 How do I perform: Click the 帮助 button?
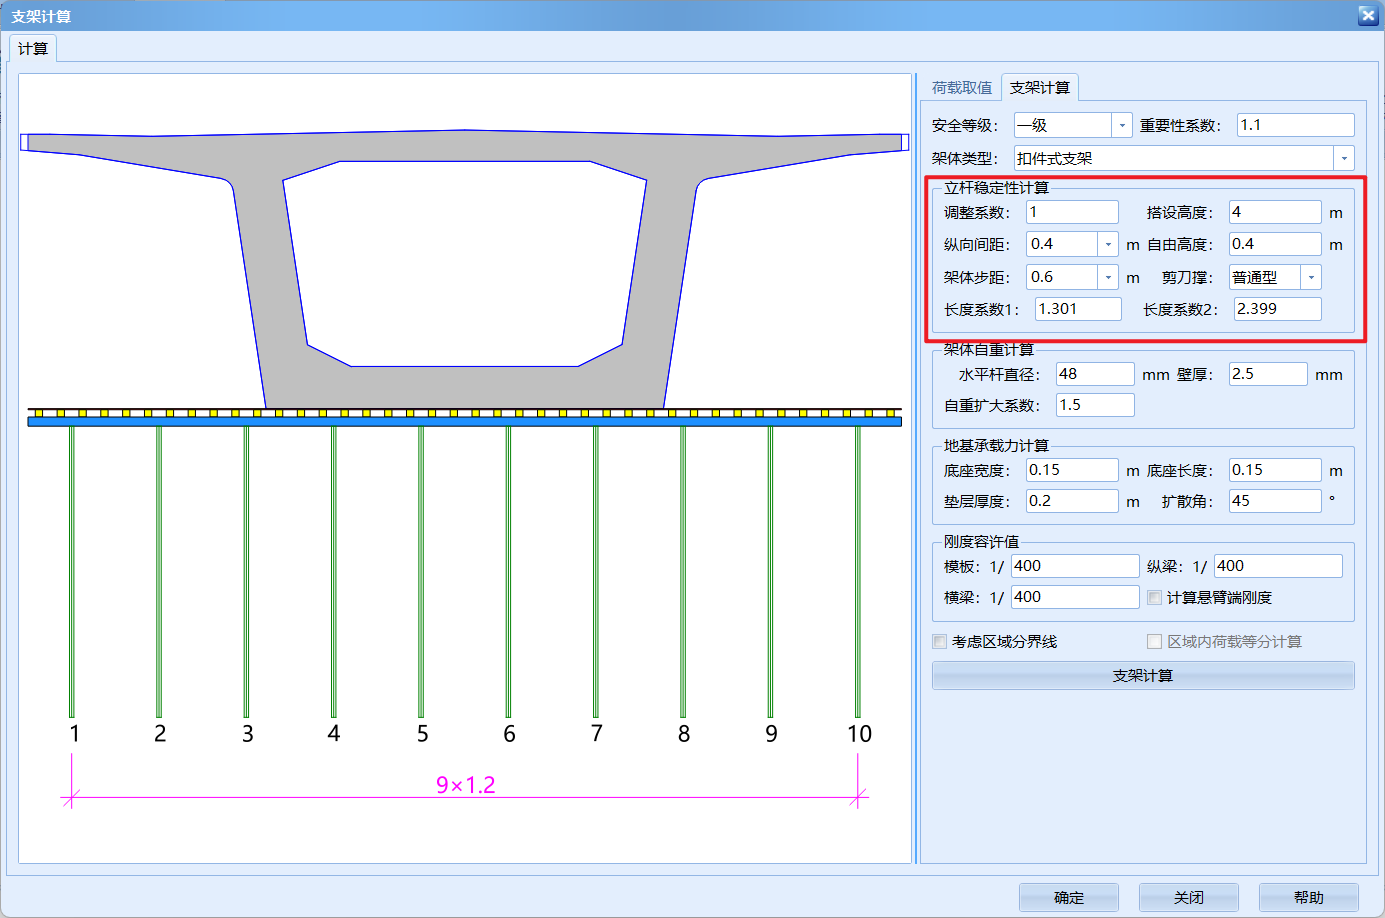coord(1308,897)
